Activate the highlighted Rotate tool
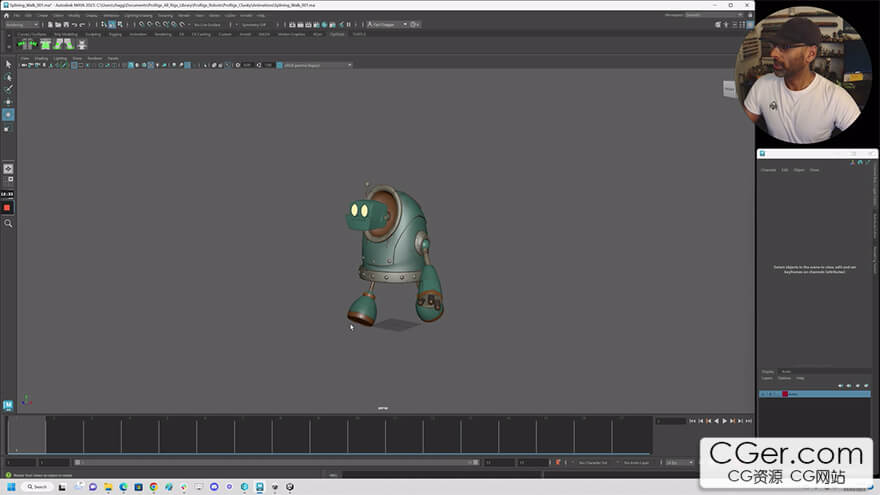Viewport: 880px width, 495px height. click(x=8, y=114)
